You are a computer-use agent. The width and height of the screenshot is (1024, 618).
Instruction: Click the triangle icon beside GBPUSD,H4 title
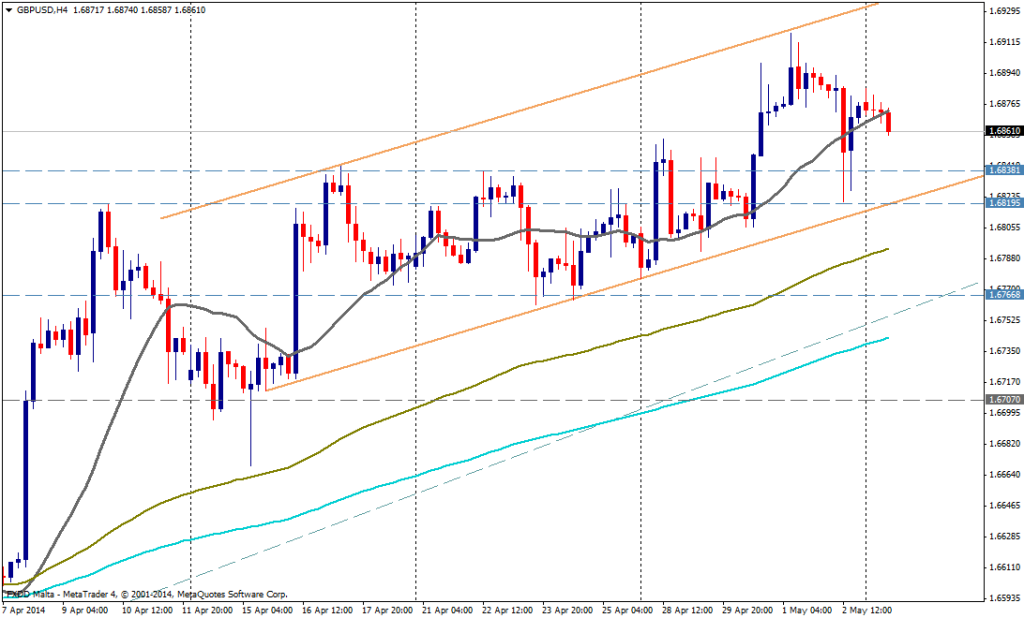8,7
